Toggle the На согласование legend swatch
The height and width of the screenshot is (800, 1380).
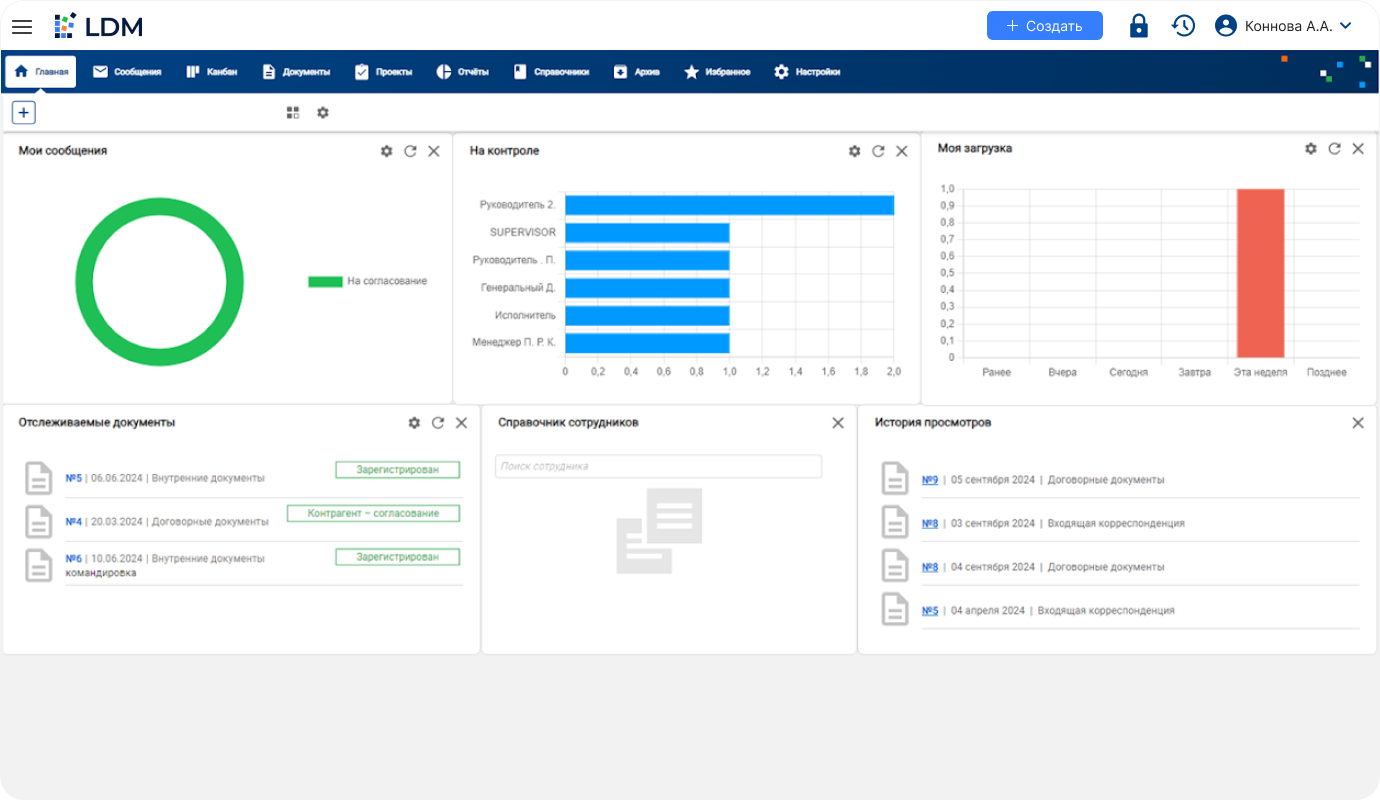(325, 282)
